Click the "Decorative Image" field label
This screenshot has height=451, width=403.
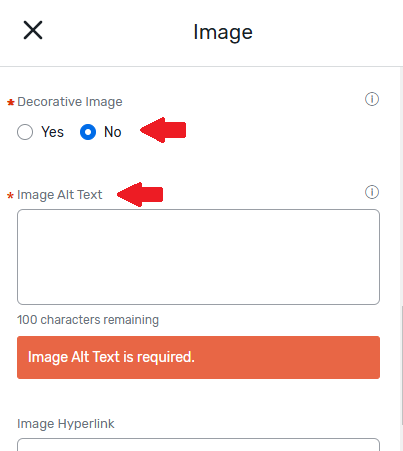(x=70, y=102)
